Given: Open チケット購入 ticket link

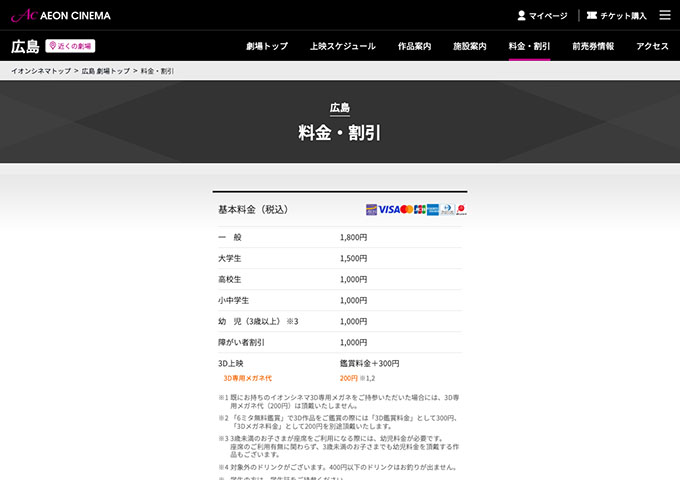Looking at the screenshot, I should pyautogui.click(x=616, y=16).
